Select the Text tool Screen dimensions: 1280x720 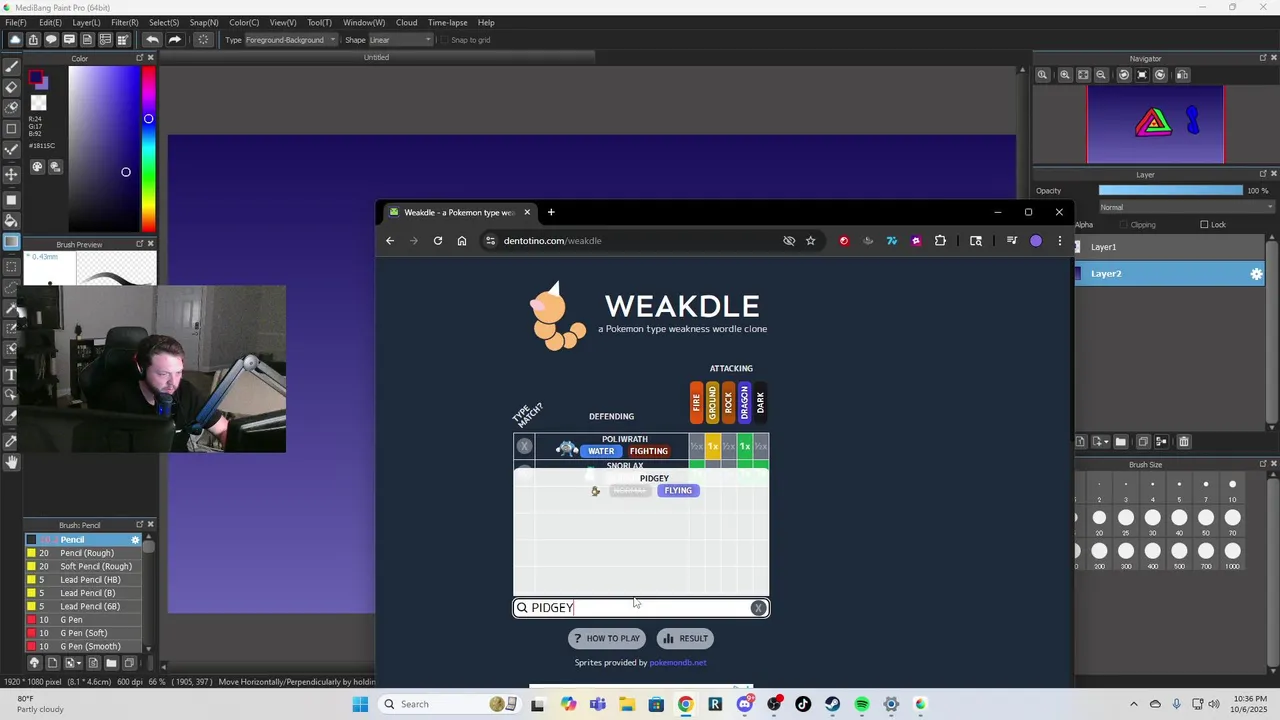11,375
